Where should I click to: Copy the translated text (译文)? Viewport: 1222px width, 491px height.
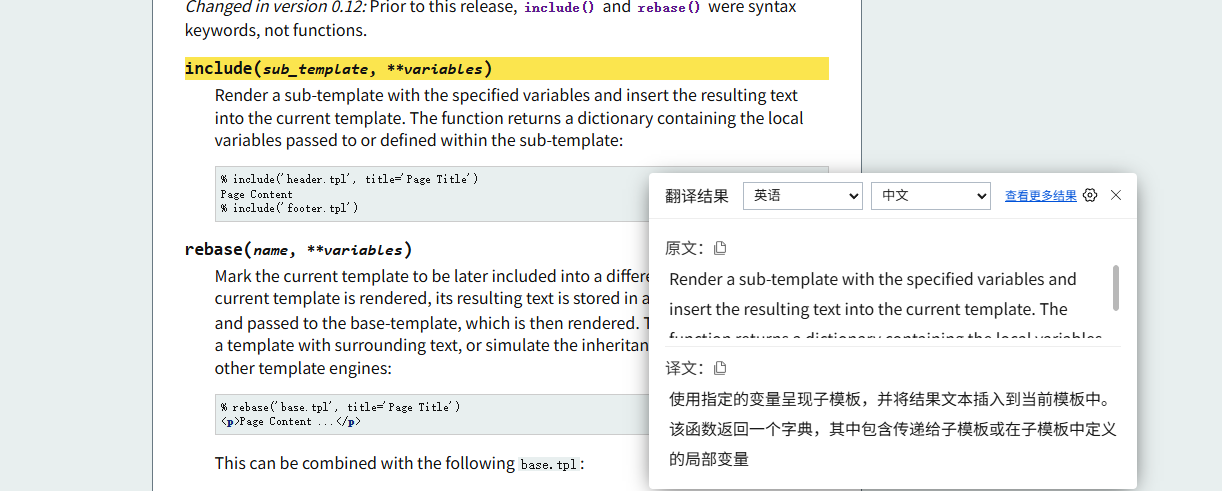point(720,368)
